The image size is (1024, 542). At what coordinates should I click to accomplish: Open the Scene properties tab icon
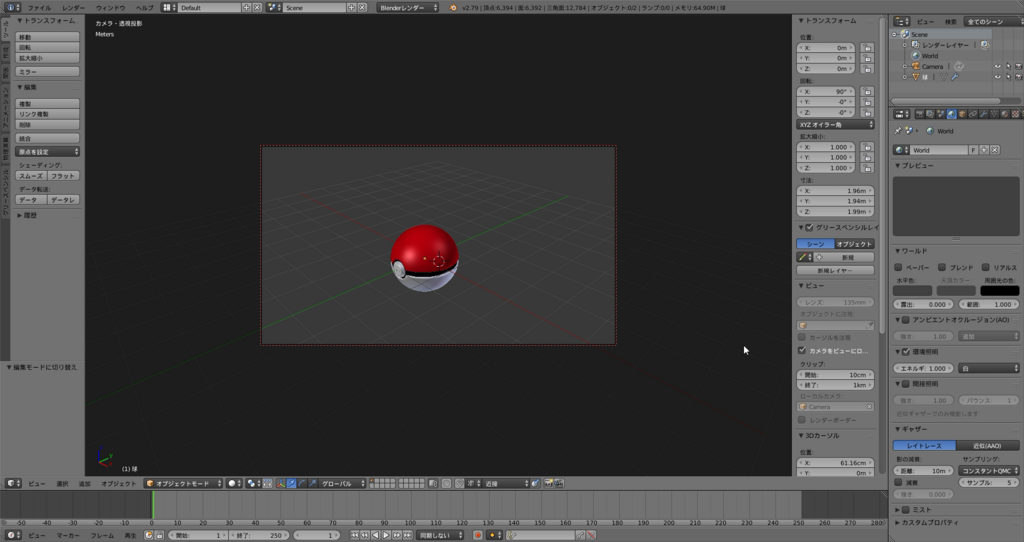[940, 114]
